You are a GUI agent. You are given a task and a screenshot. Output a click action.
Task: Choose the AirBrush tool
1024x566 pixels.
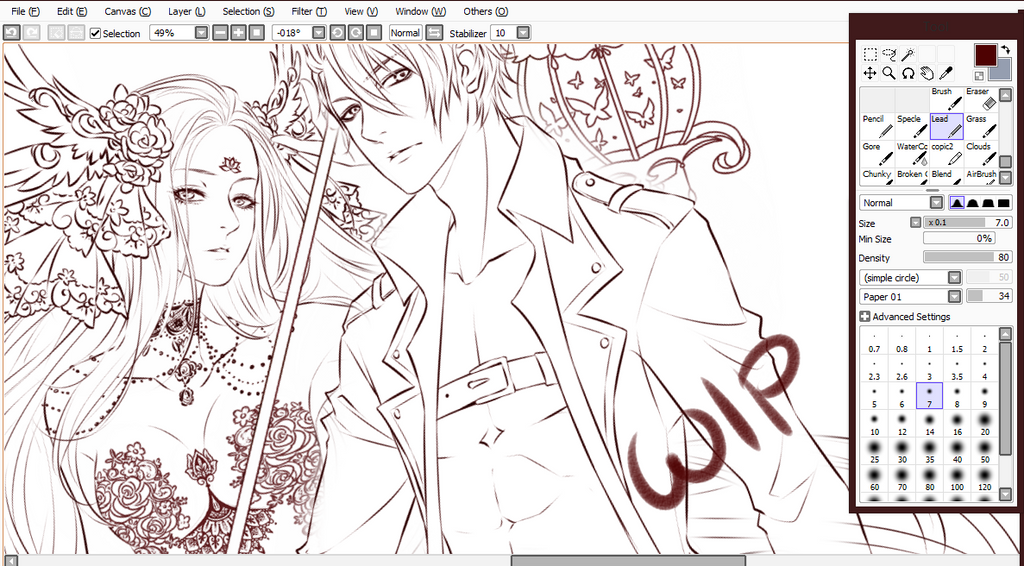point(981,177)
